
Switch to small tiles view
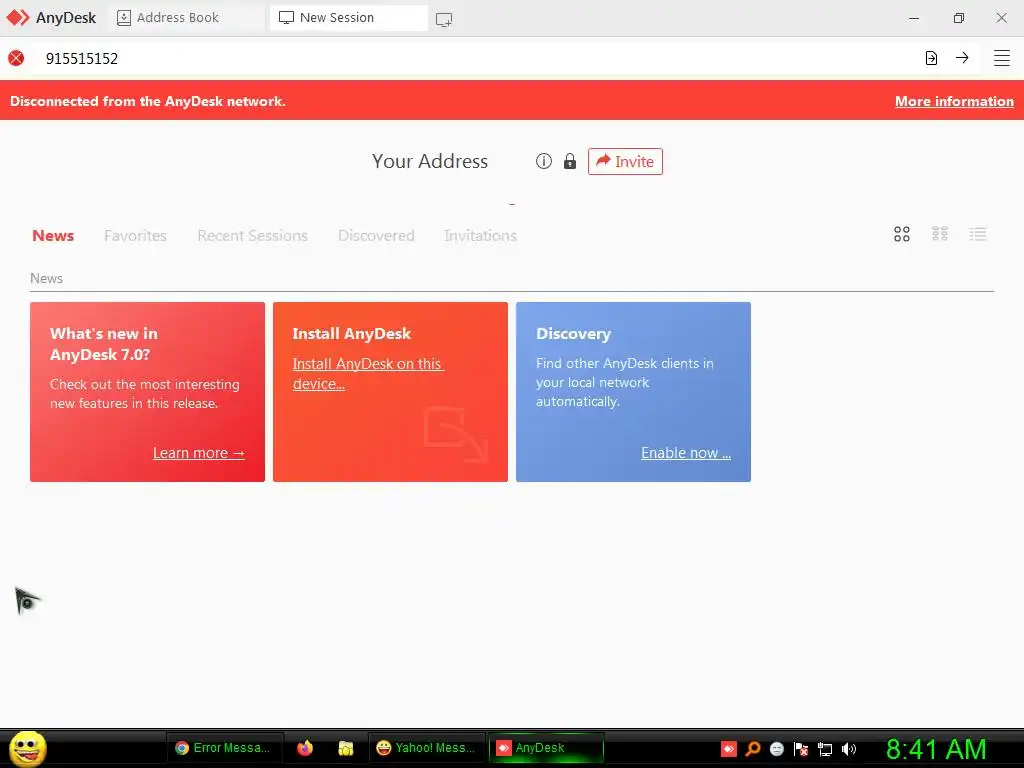click(x=940, y=234)
